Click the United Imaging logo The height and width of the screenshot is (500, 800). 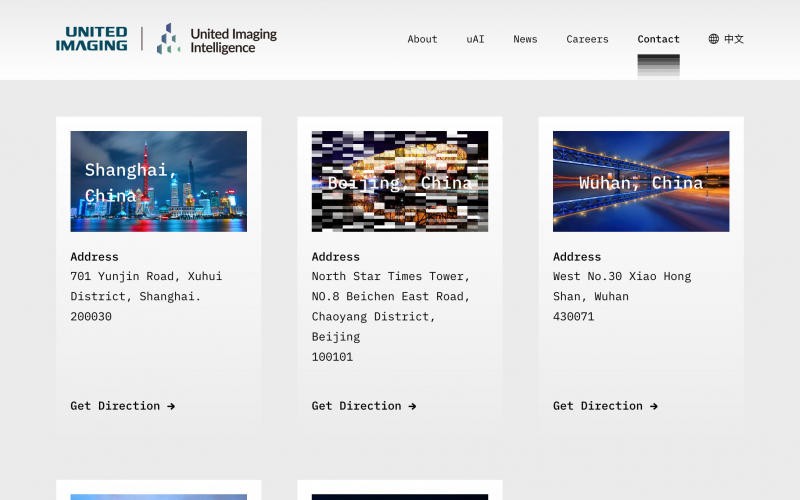coord(91,39)
